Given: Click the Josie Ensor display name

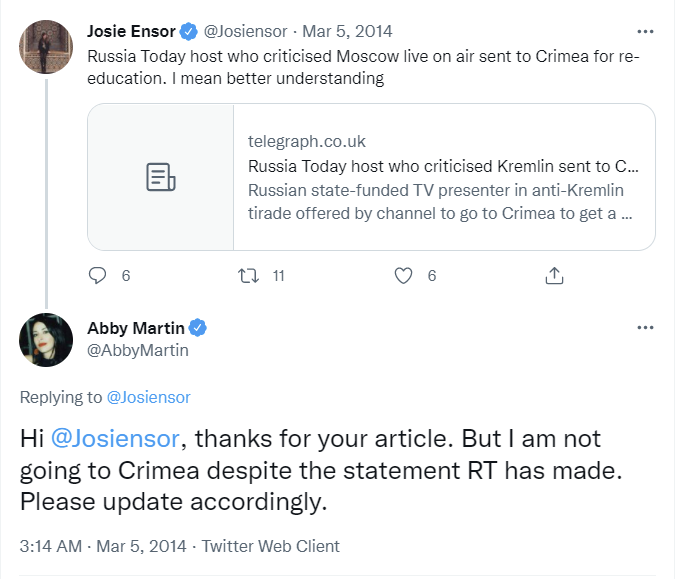Looking at the screenshot, I should click(130, 30).
